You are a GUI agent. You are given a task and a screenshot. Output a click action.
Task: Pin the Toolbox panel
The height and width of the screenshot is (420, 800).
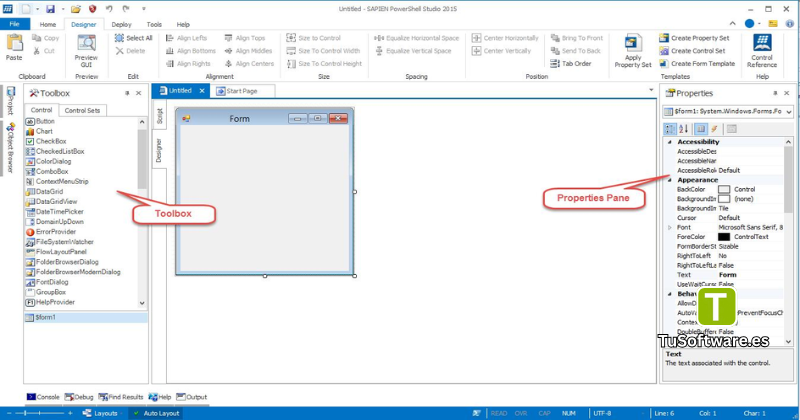[127, 93]
